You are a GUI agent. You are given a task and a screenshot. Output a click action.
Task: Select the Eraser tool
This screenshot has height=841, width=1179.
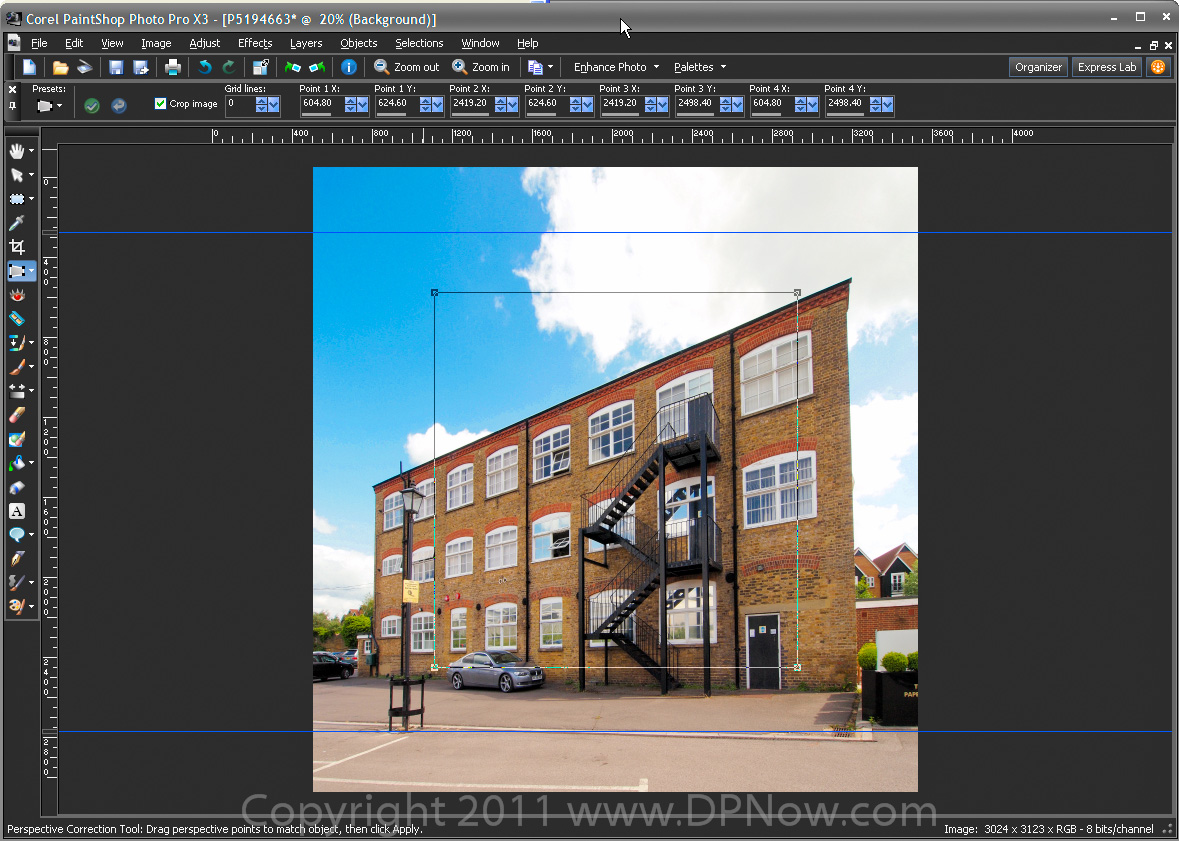17,415
